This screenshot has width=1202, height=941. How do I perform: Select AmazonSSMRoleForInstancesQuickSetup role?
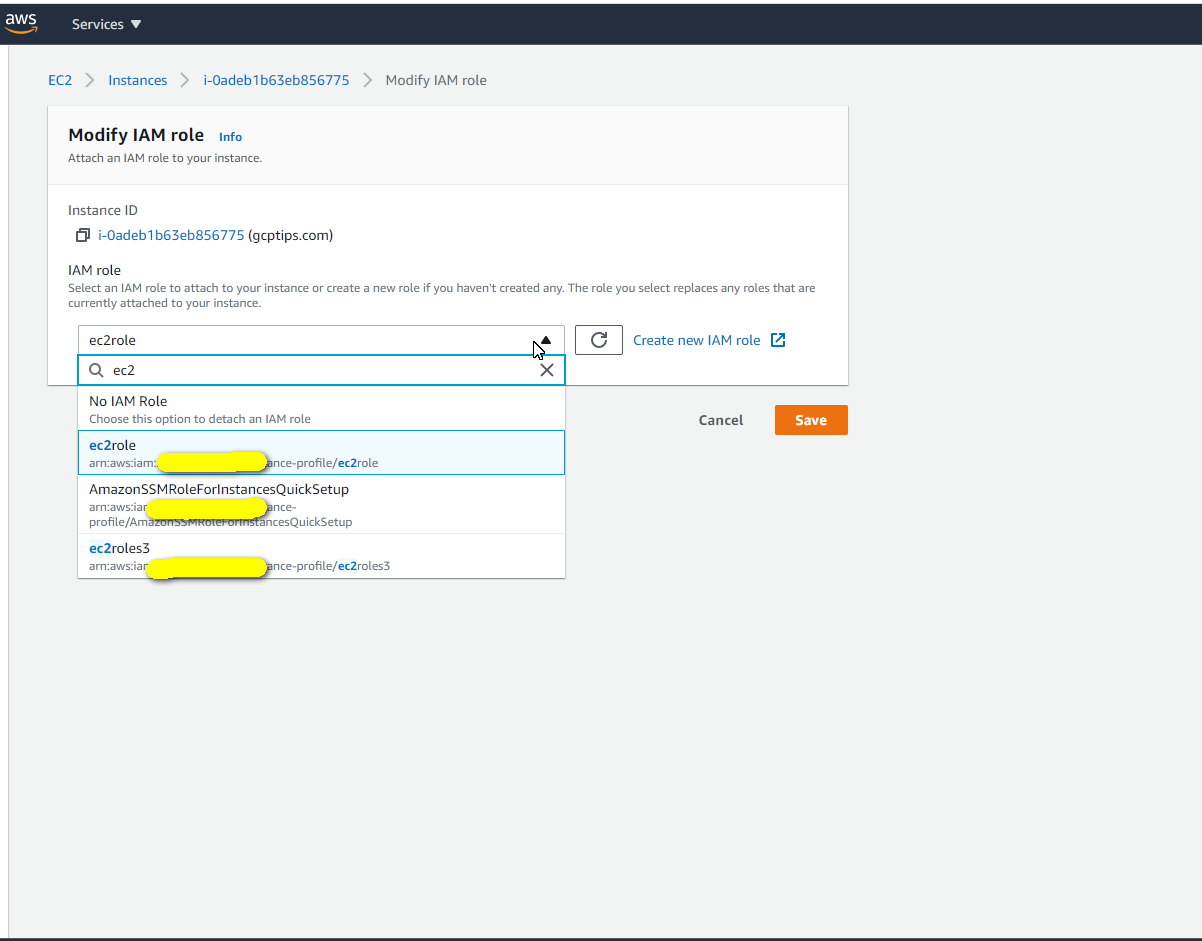320,503
